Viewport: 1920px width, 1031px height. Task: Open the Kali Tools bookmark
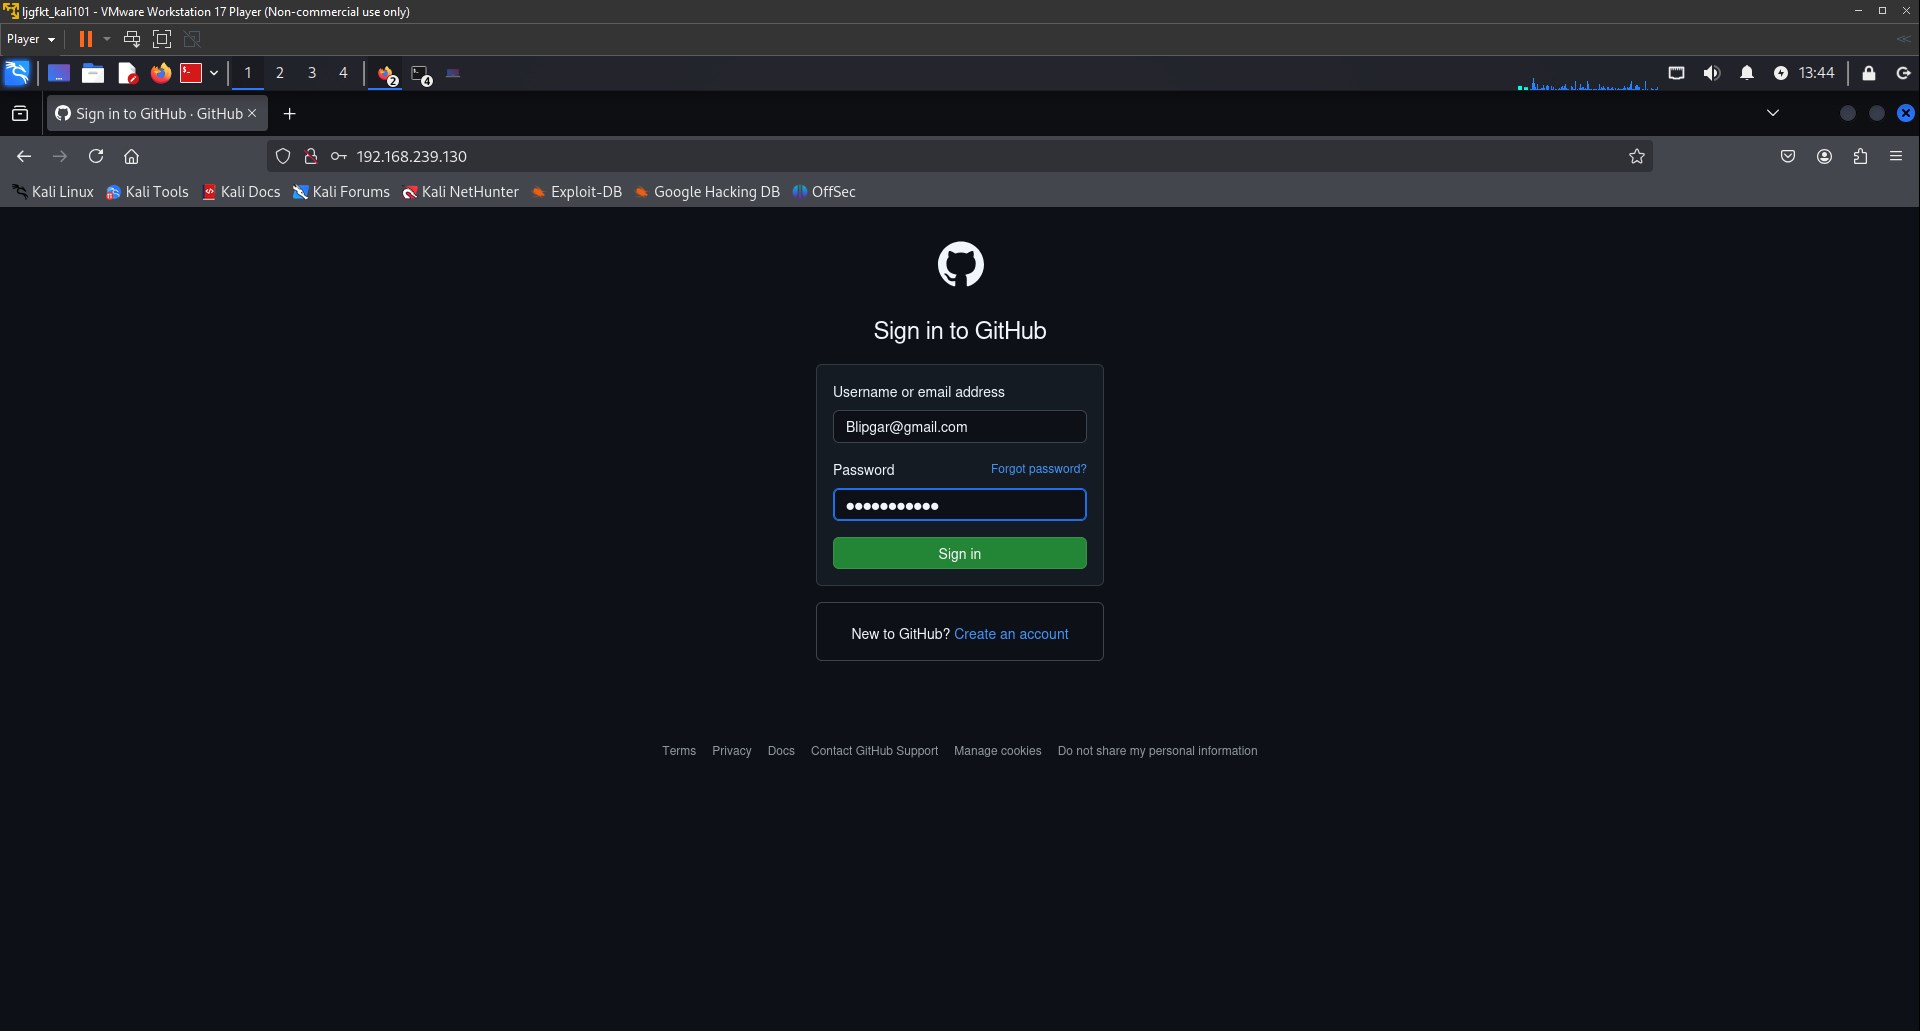[x=147, y=192]
